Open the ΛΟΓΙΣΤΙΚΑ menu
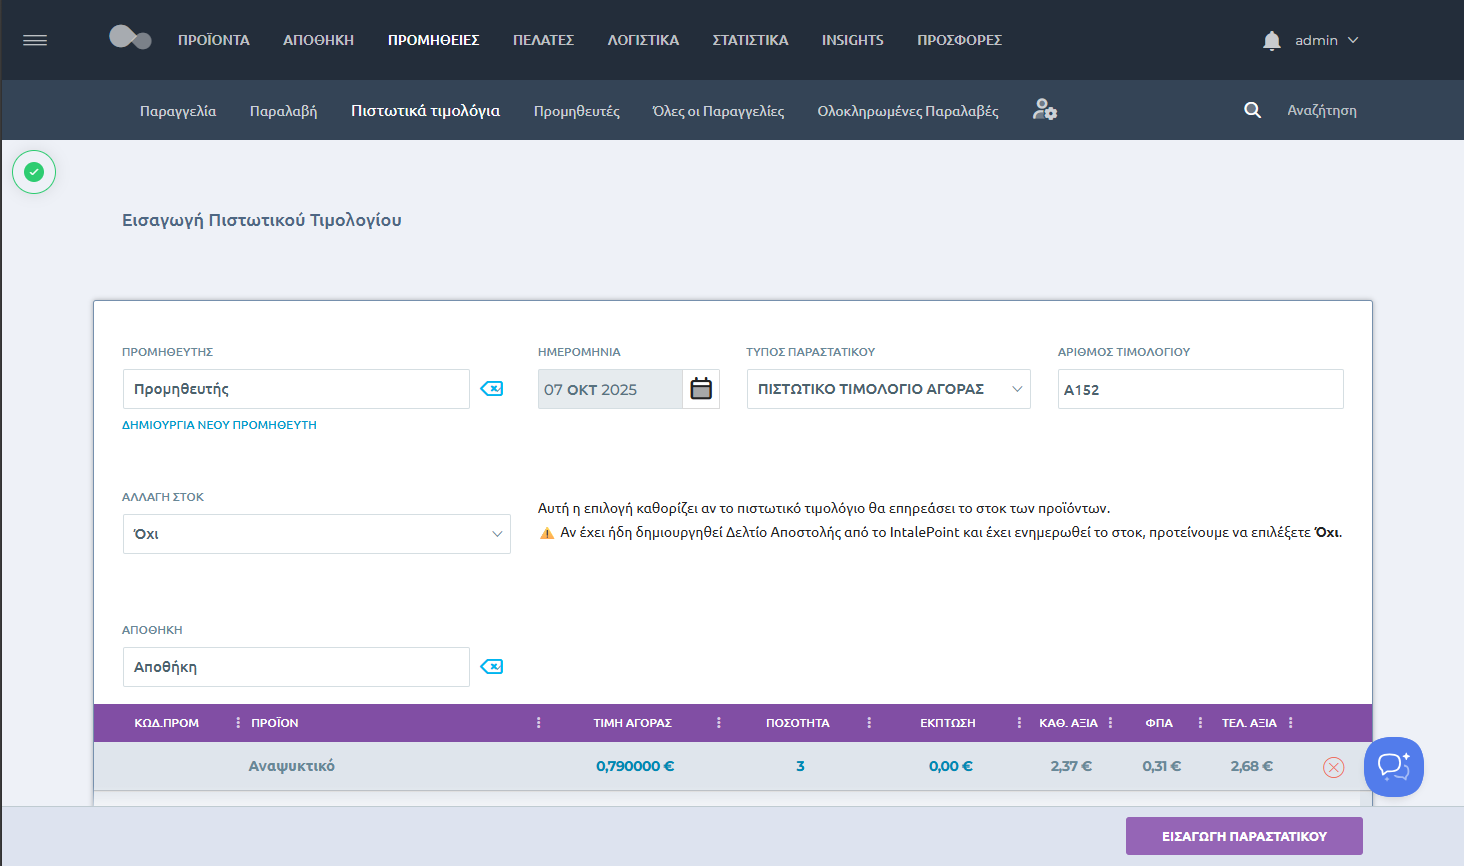Image resolution: width=1464 pixels, height=866 pixels. (x=643, y=40)
